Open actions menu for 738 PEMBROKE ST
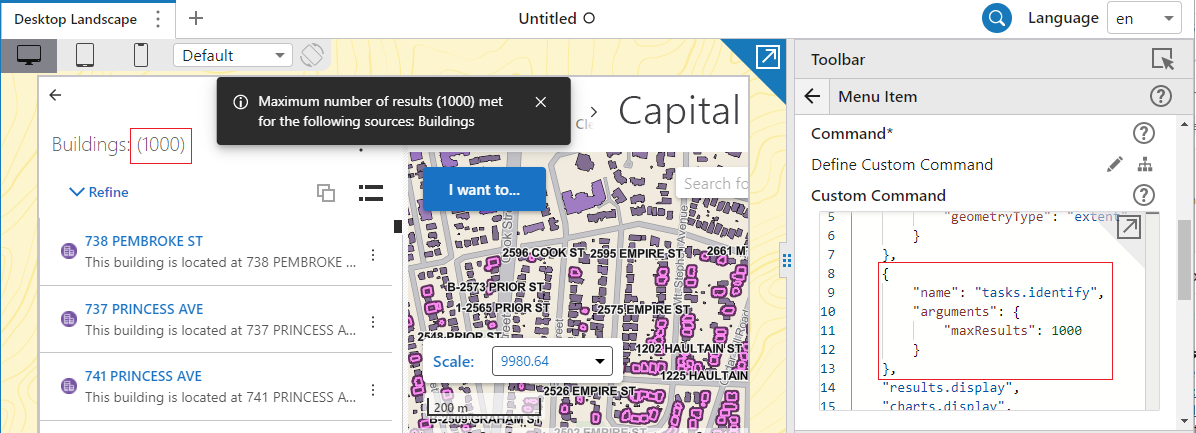 pos(373,255)
